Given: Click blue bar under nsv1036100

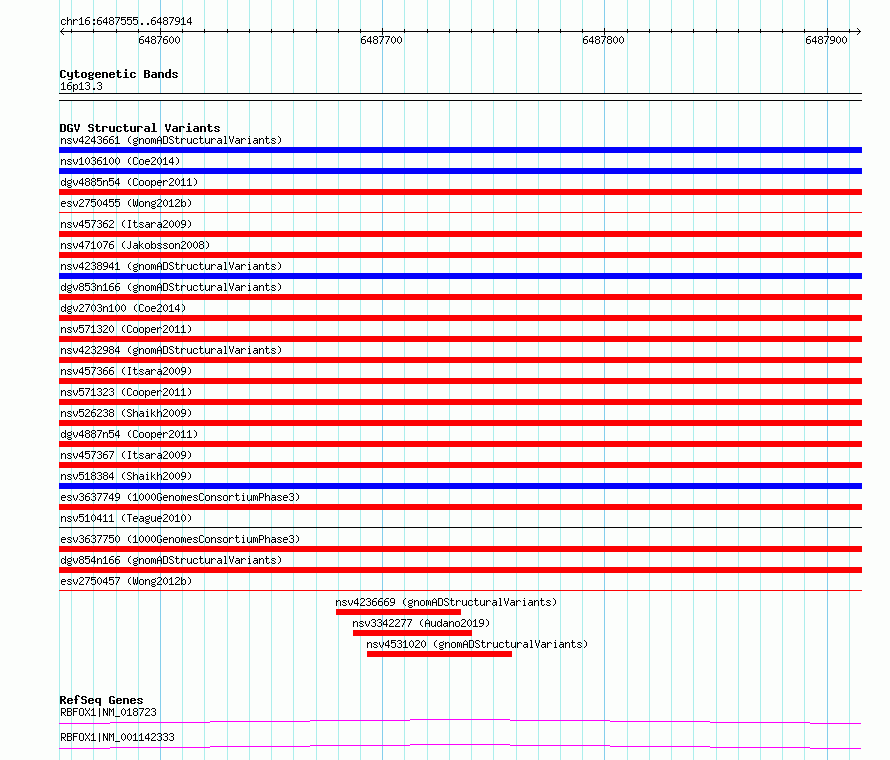Looking at the screenshot, I should click(460, 171).
